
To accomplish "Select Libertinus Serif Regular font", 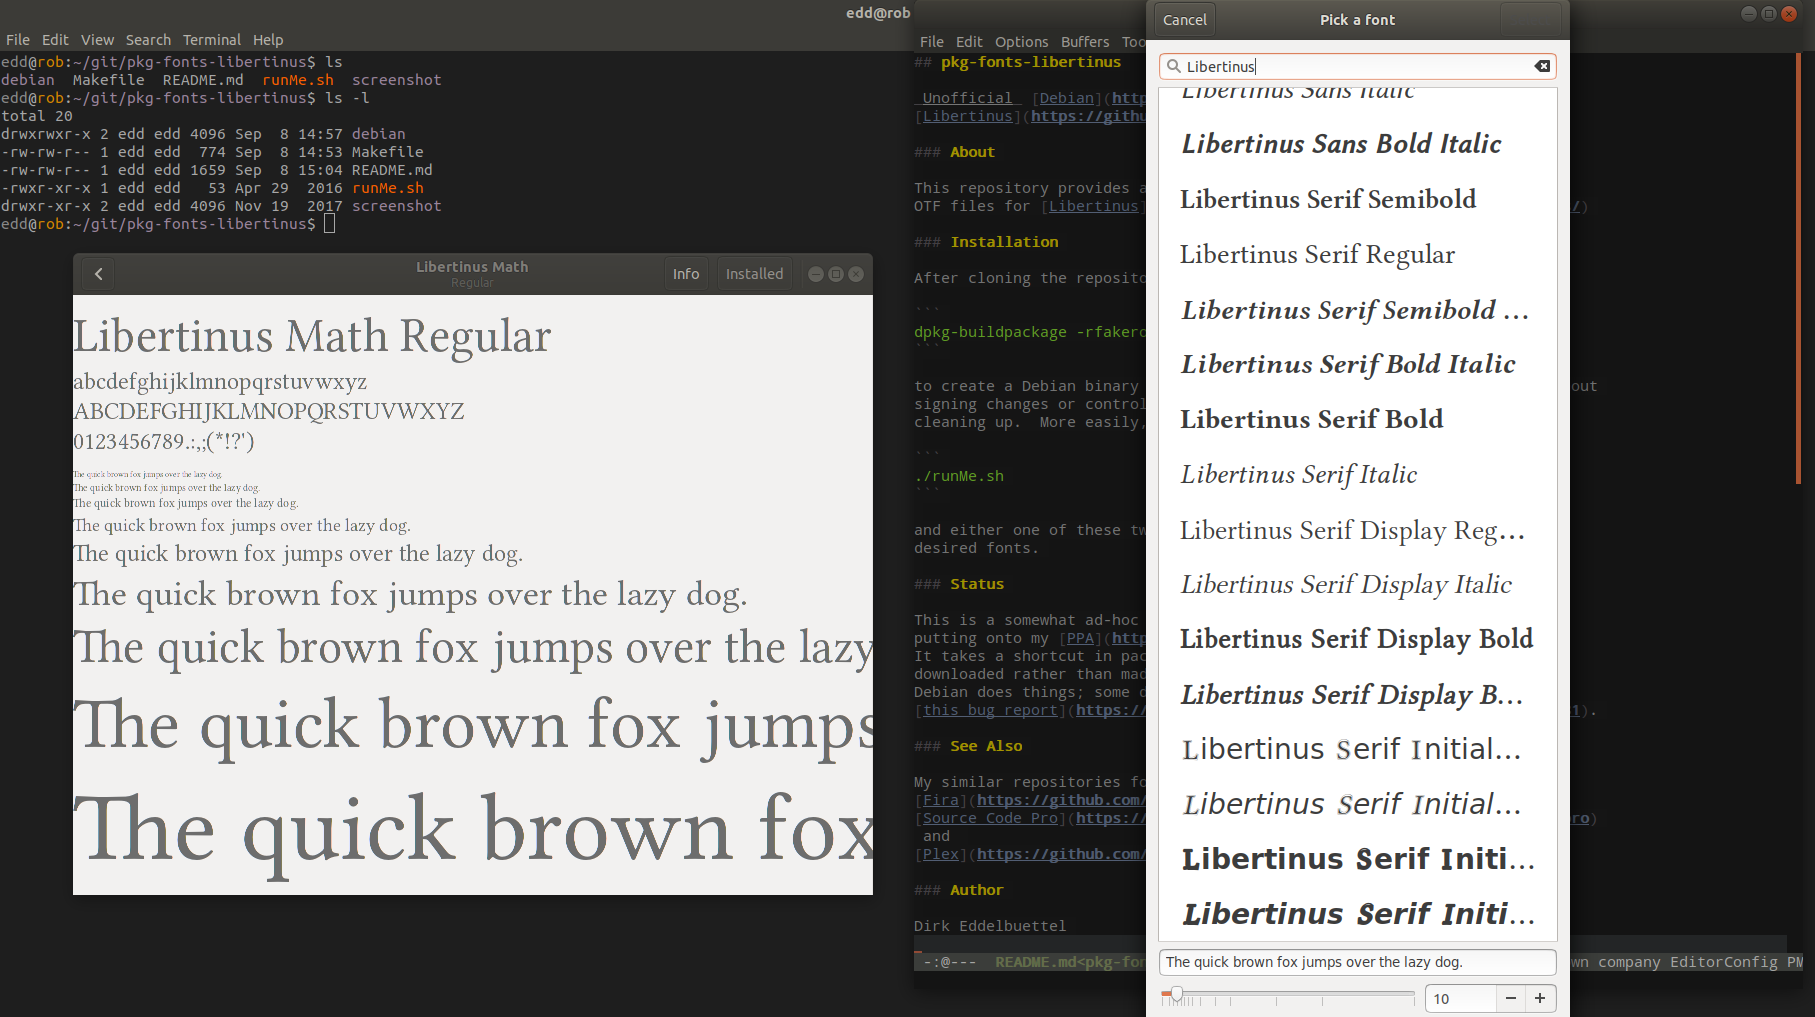I will coord(1358,254).
